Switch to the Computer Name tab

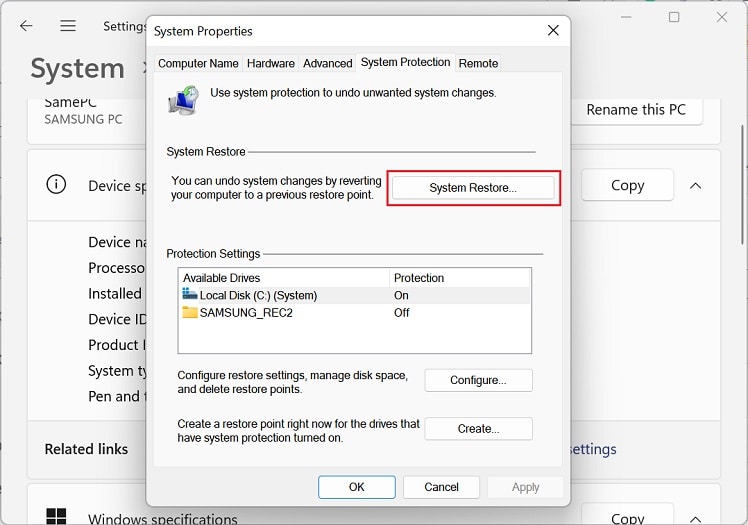click(198, 63)
